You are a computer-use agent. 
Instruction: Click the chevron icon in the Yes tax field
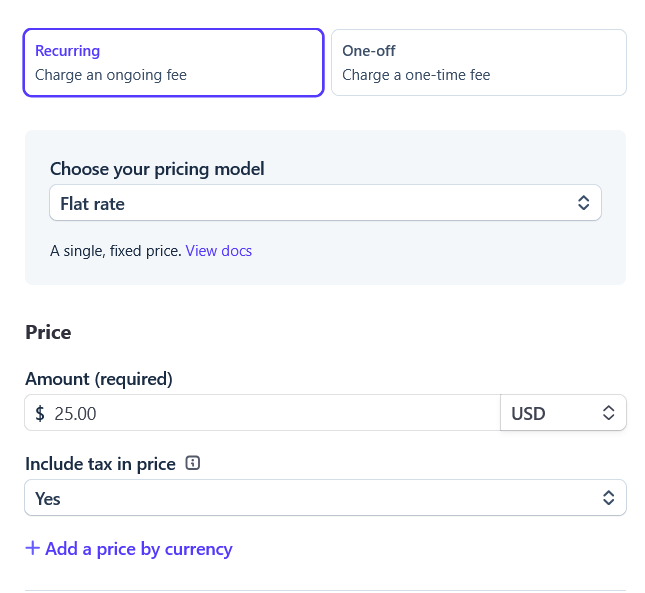coord(608,498)
